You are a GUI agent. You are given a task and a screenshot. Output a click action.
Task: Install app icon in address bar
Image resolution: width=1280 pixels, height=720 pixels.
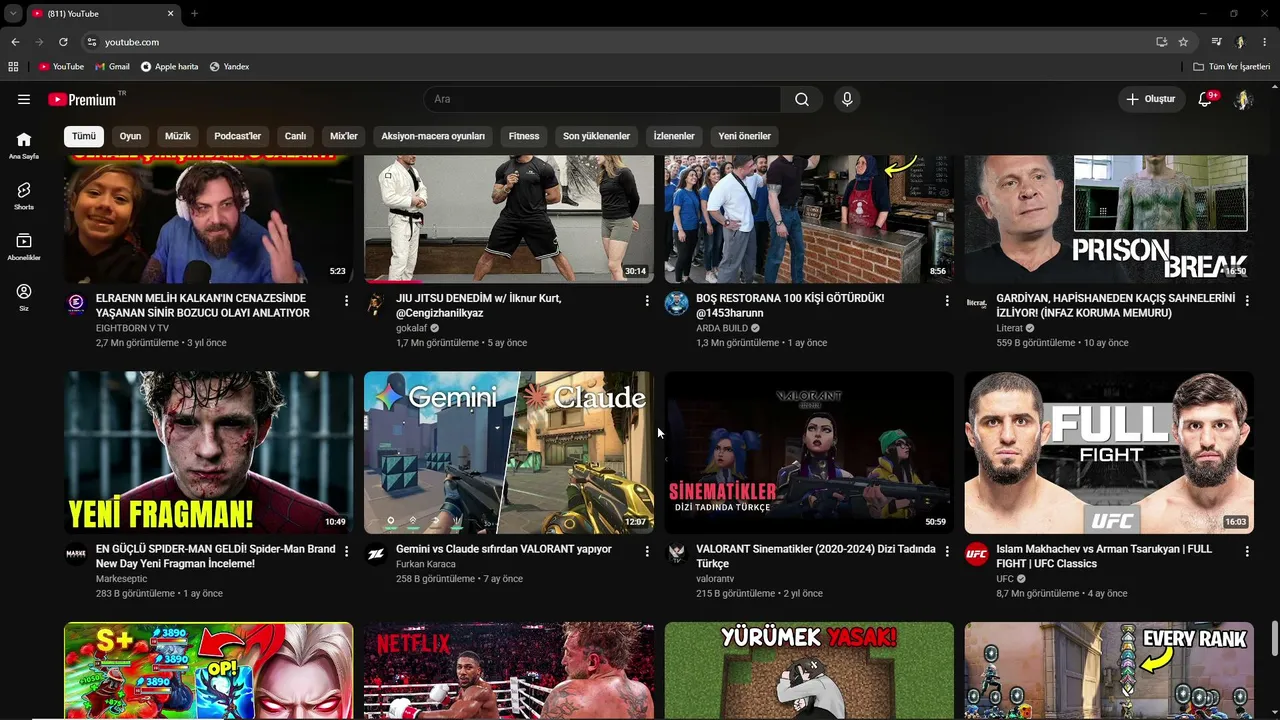1161,42
